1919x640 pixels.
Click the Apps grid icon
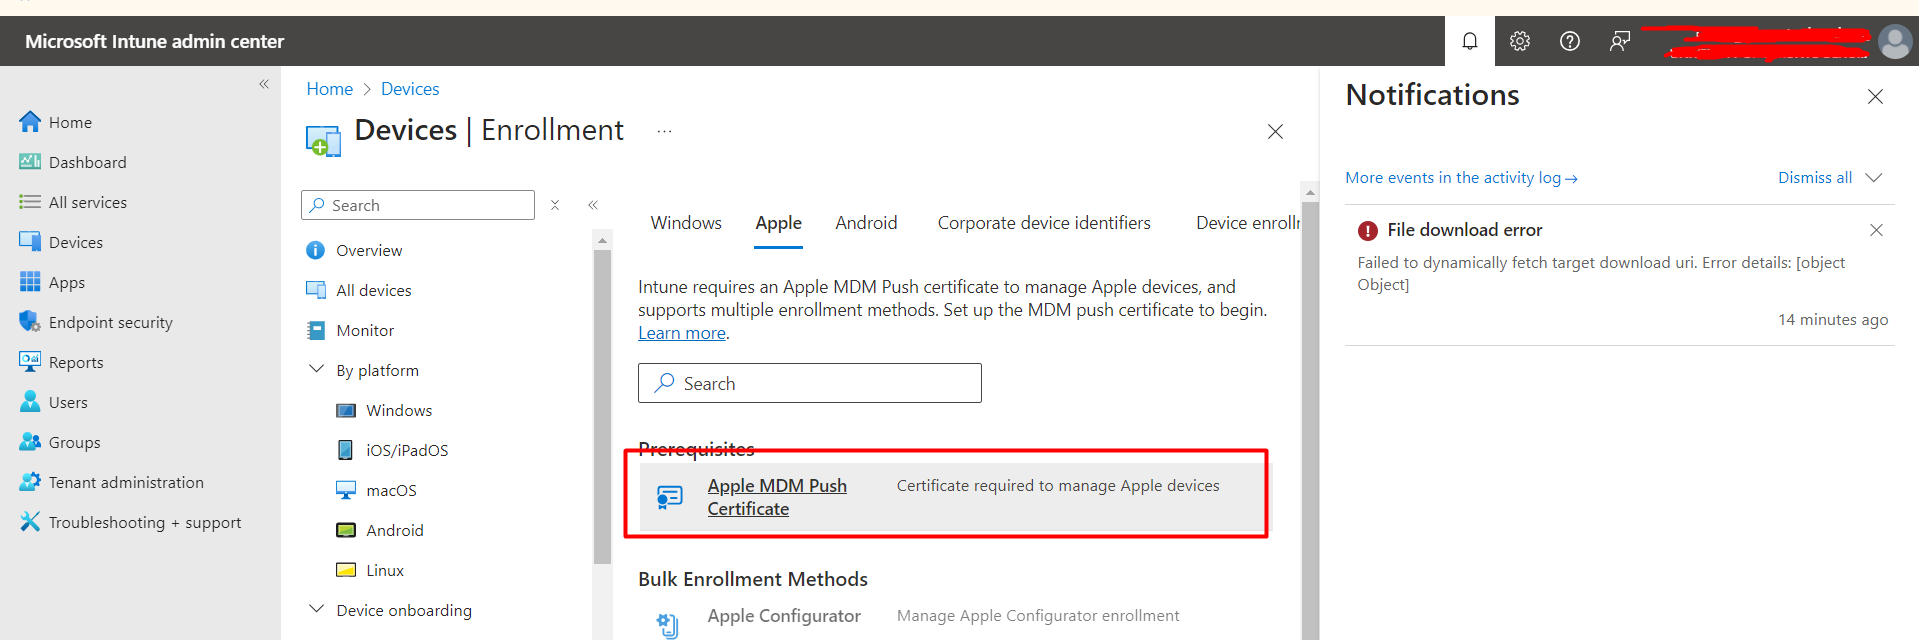click(x=30, y=282)
